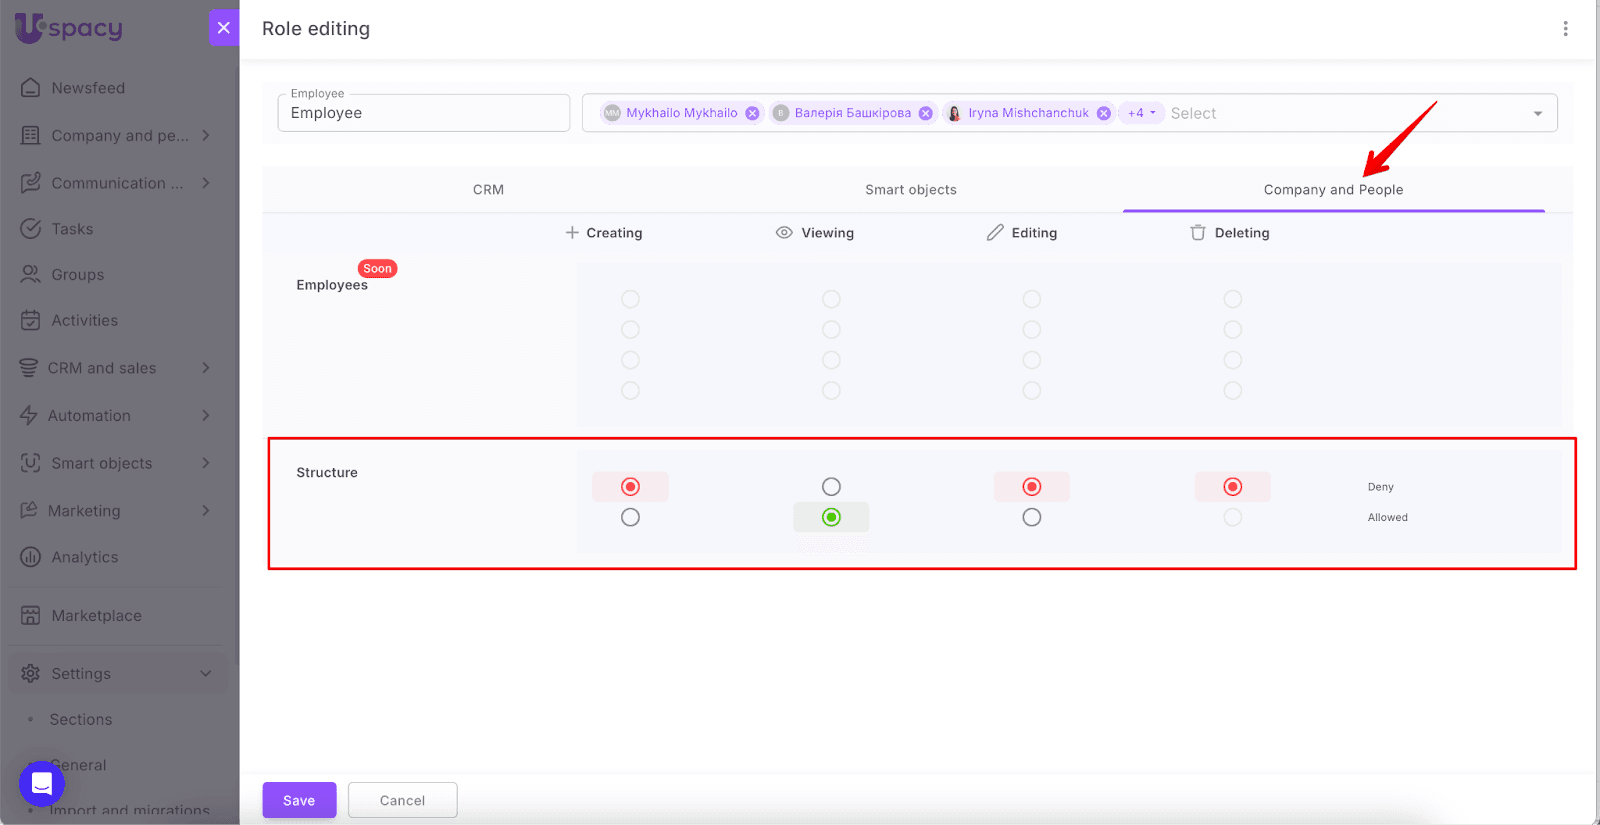Open the user Select dropdown arrow
This screenshot has width=1600, height=825.
click(1537, 114)
